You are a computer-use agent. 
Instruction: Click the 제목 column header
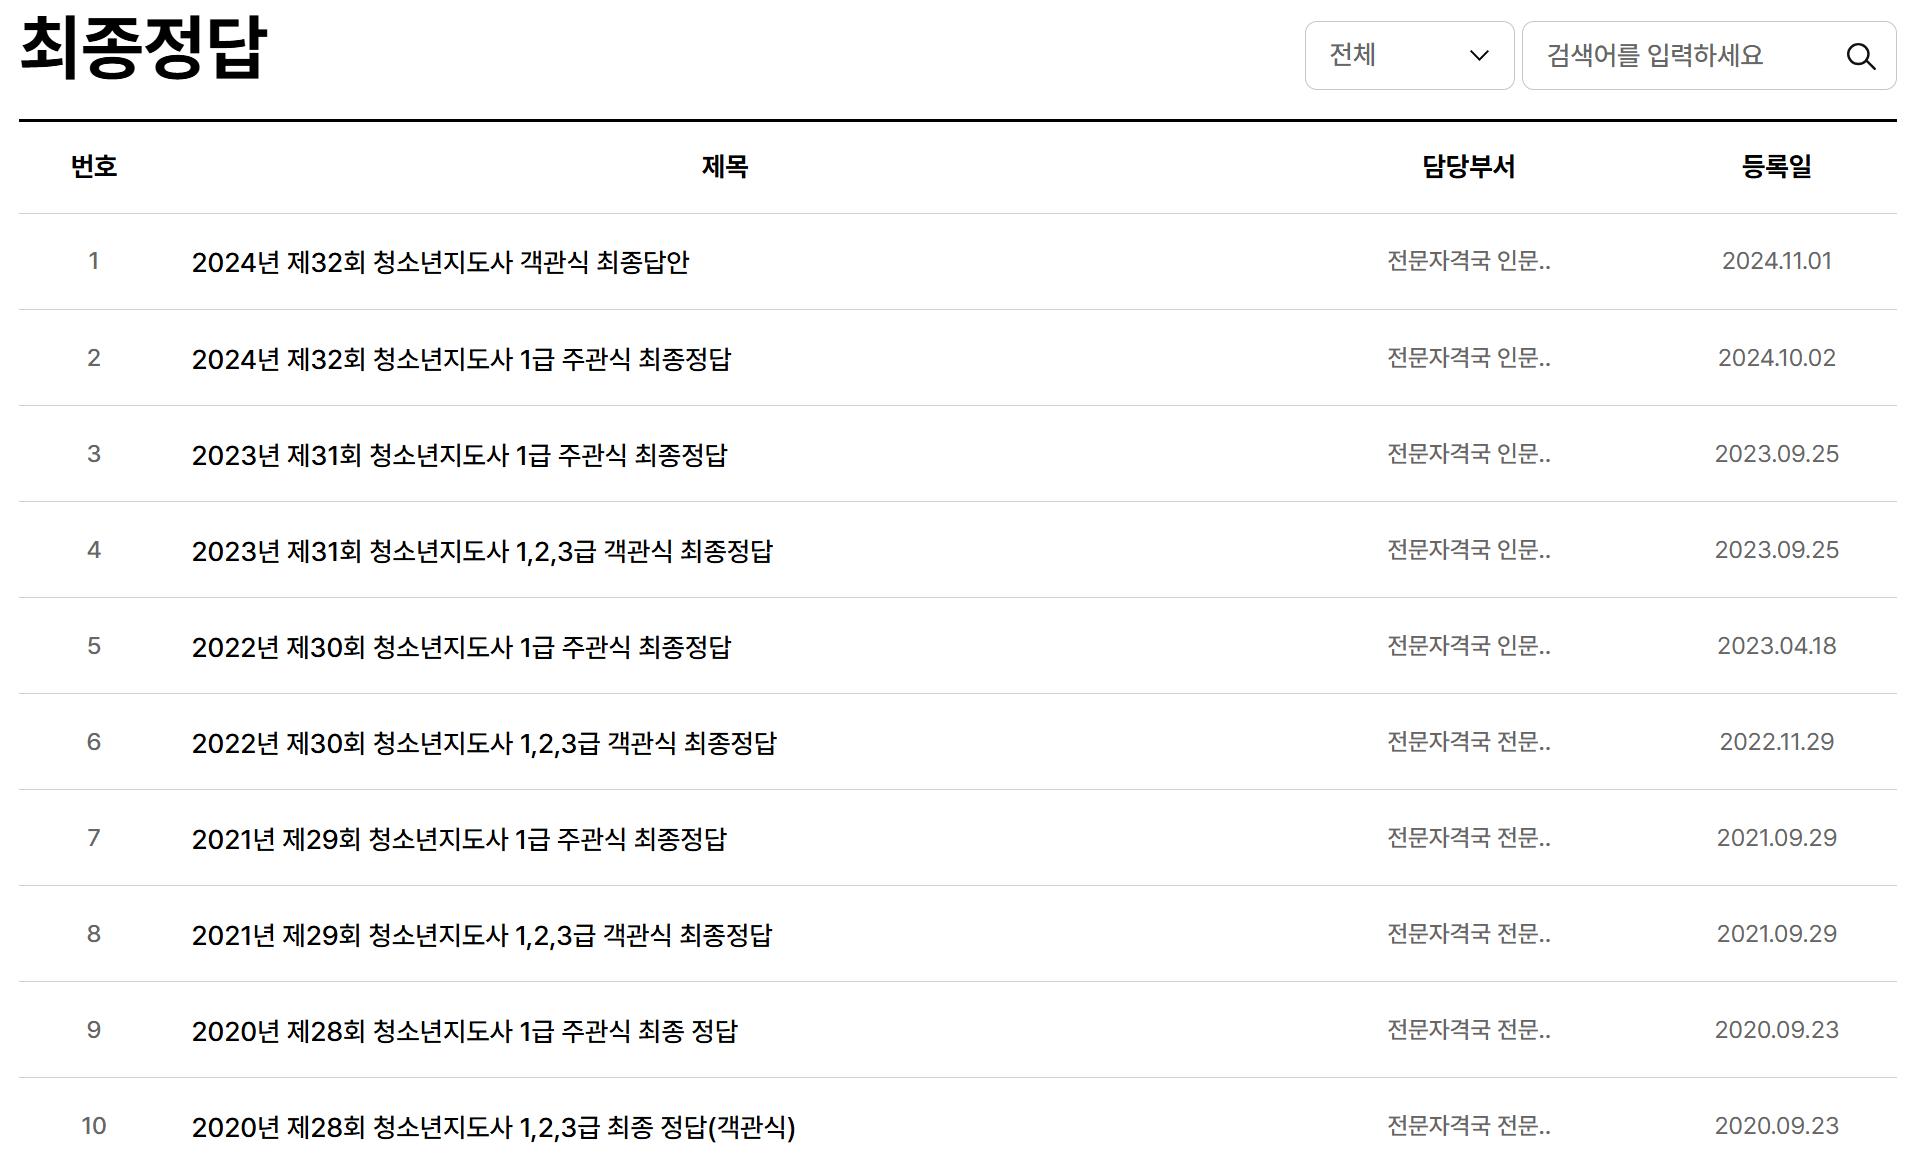coord(727,166)
